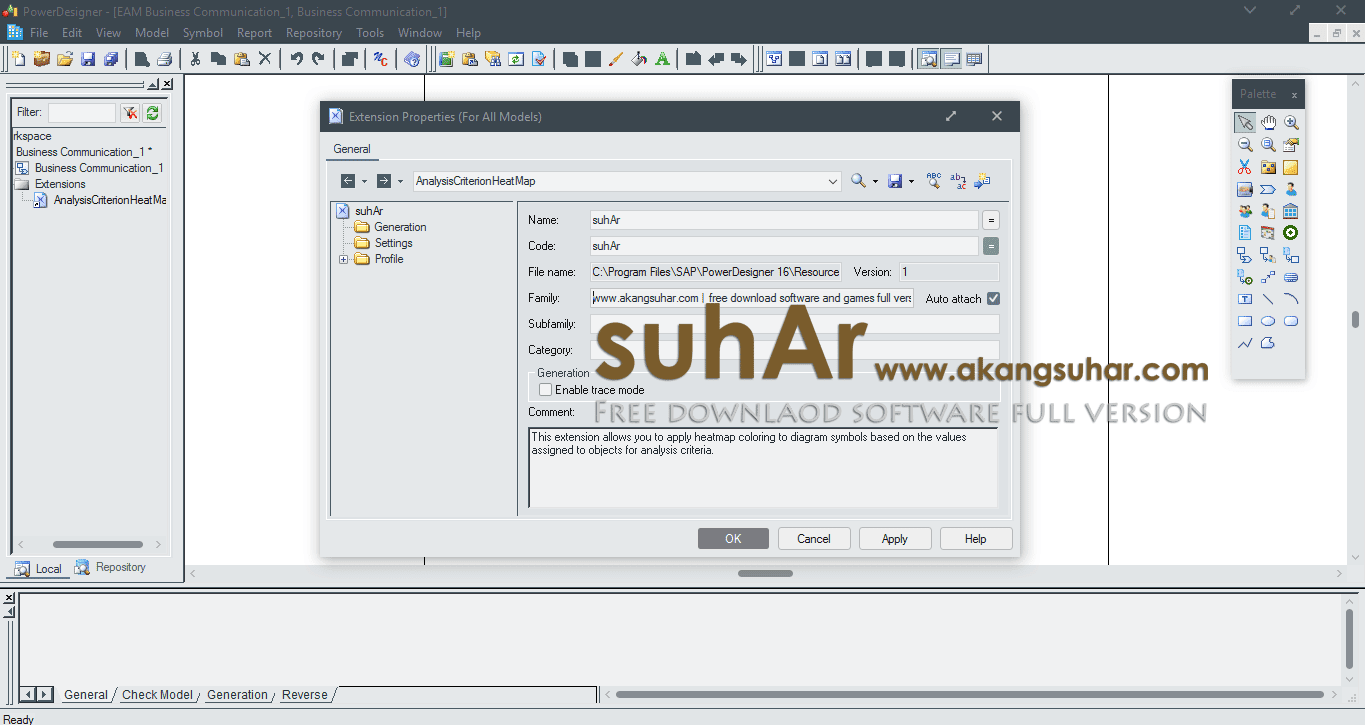
Task: Click the diagram horizontal scrollbar thumb
Action: (x=765, y=573)
